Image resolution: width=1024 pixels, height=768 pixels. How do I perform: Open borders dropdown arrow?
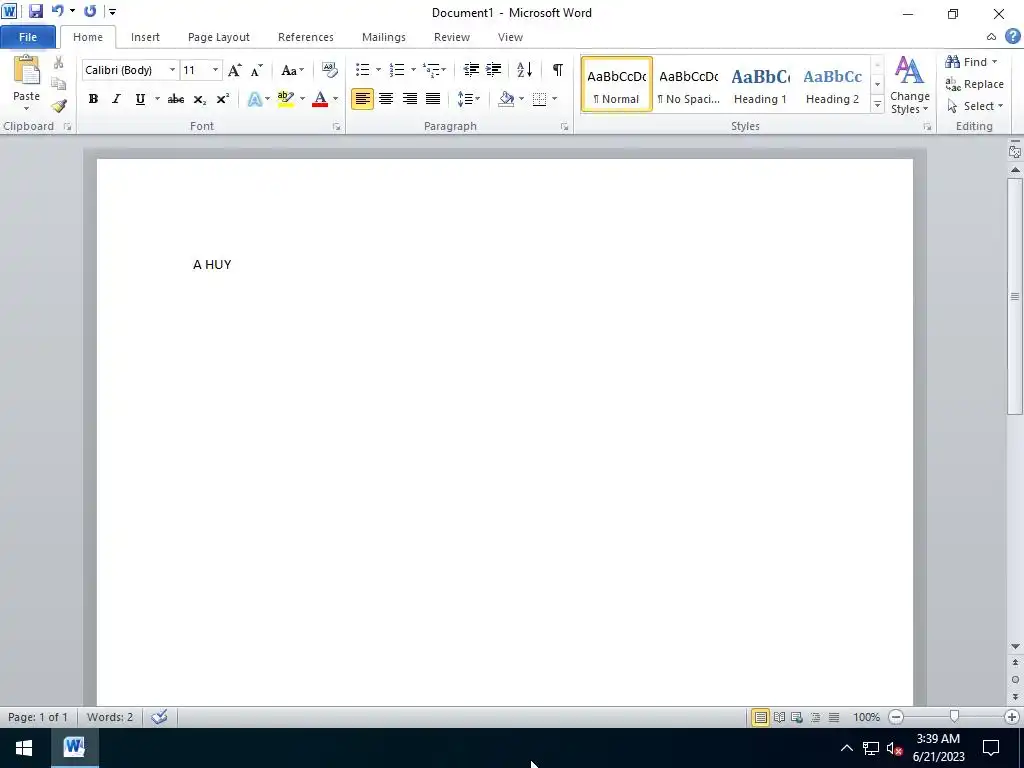(554, 99)
